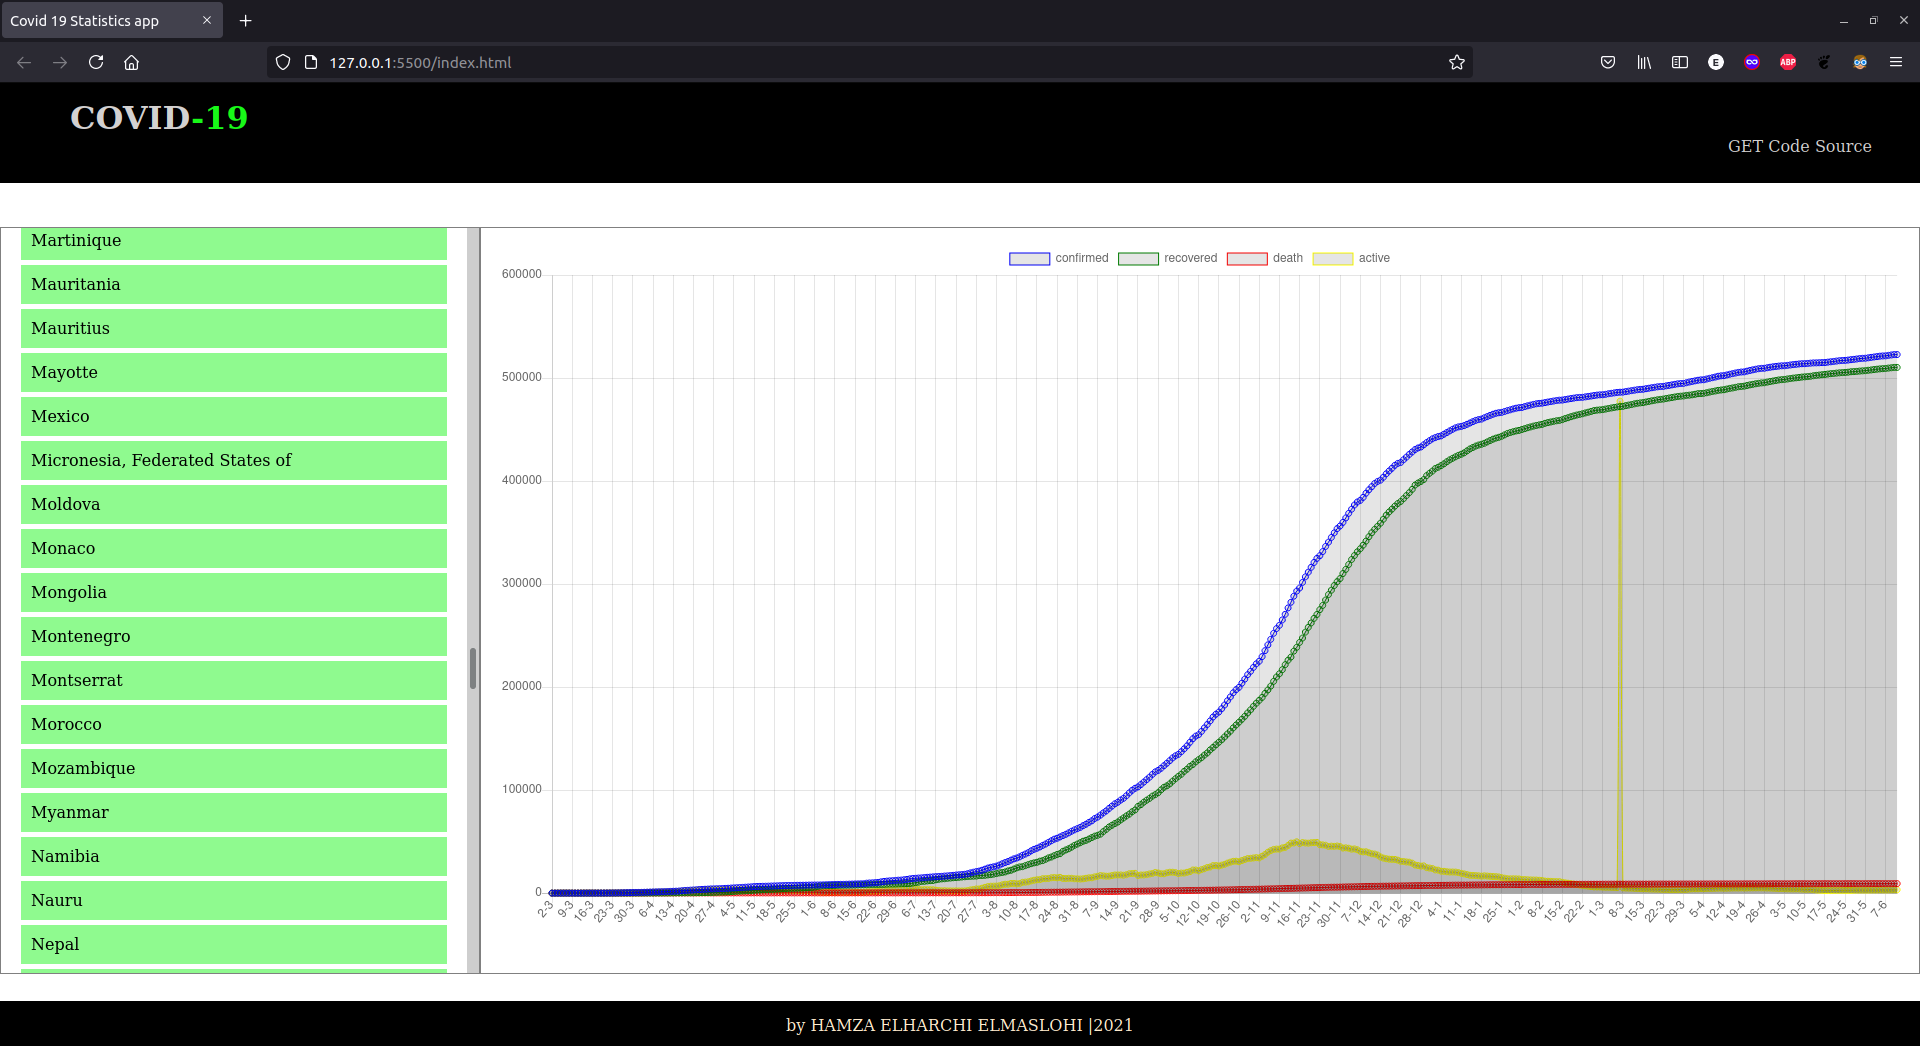
Task: Open the Firefox hamburger menu
Action: click(x=1896, y=62)
